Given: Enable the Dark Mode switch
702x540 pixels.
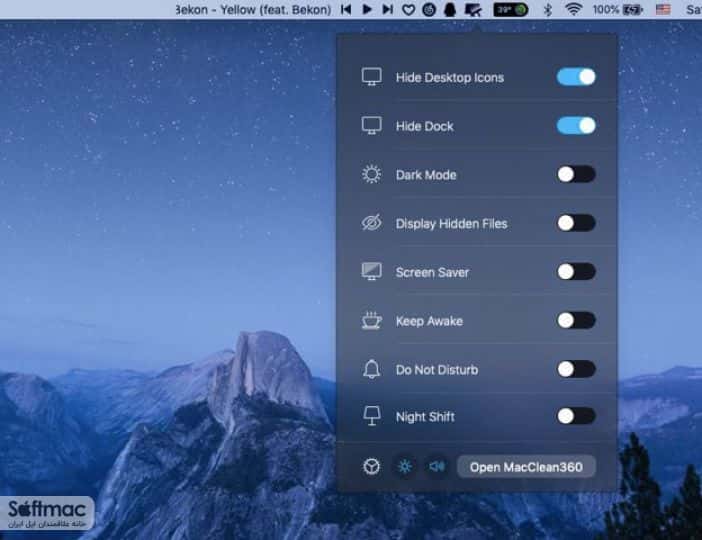Looking at the screenshot, I should tap(576, 174).
